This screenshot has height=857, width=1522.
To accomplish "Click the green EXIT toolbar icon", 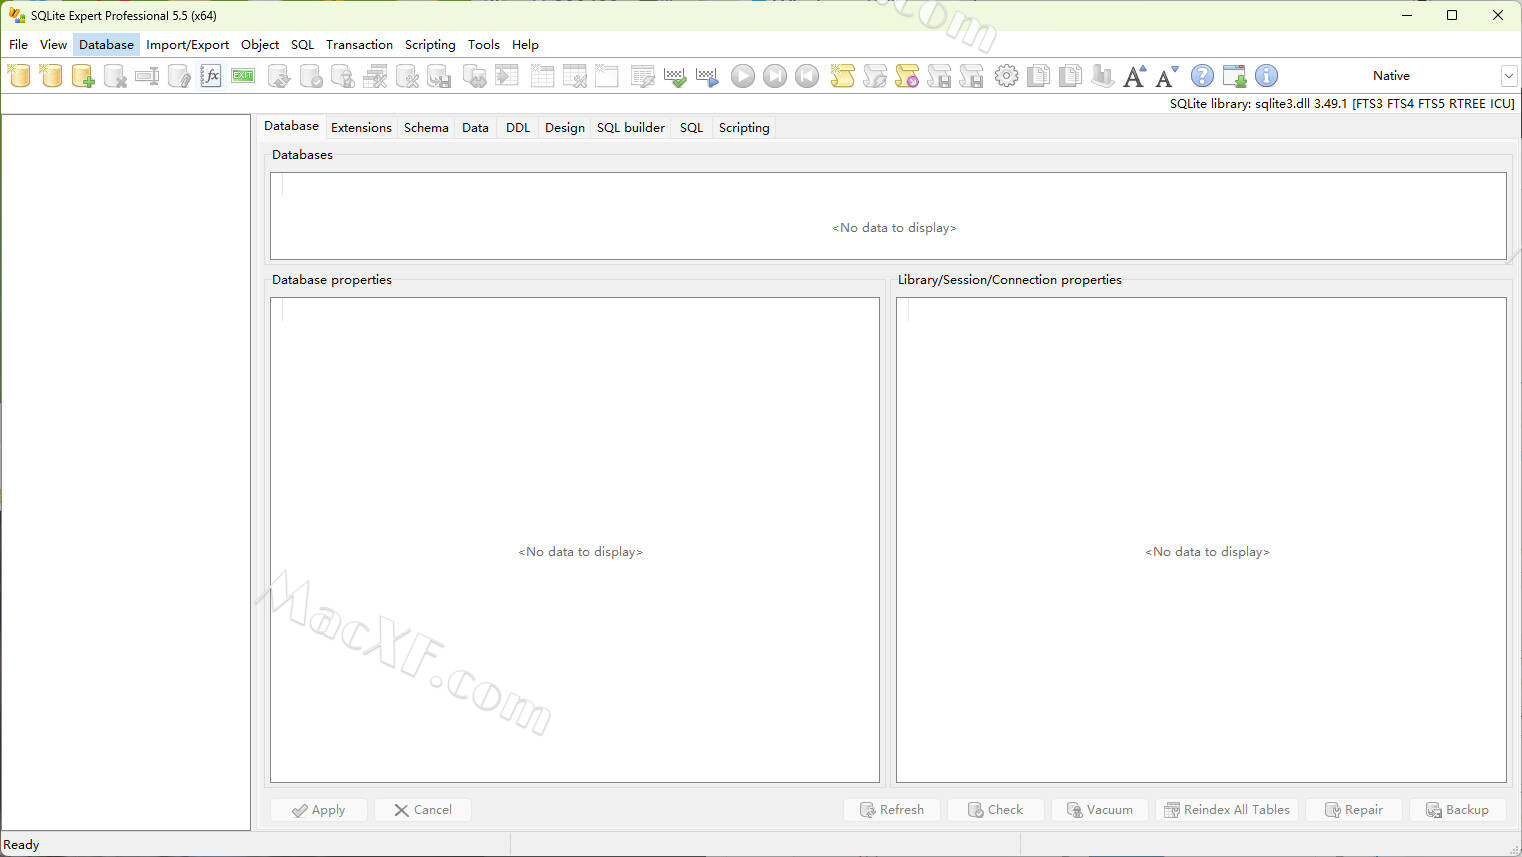I will click(x=243, y=76).
